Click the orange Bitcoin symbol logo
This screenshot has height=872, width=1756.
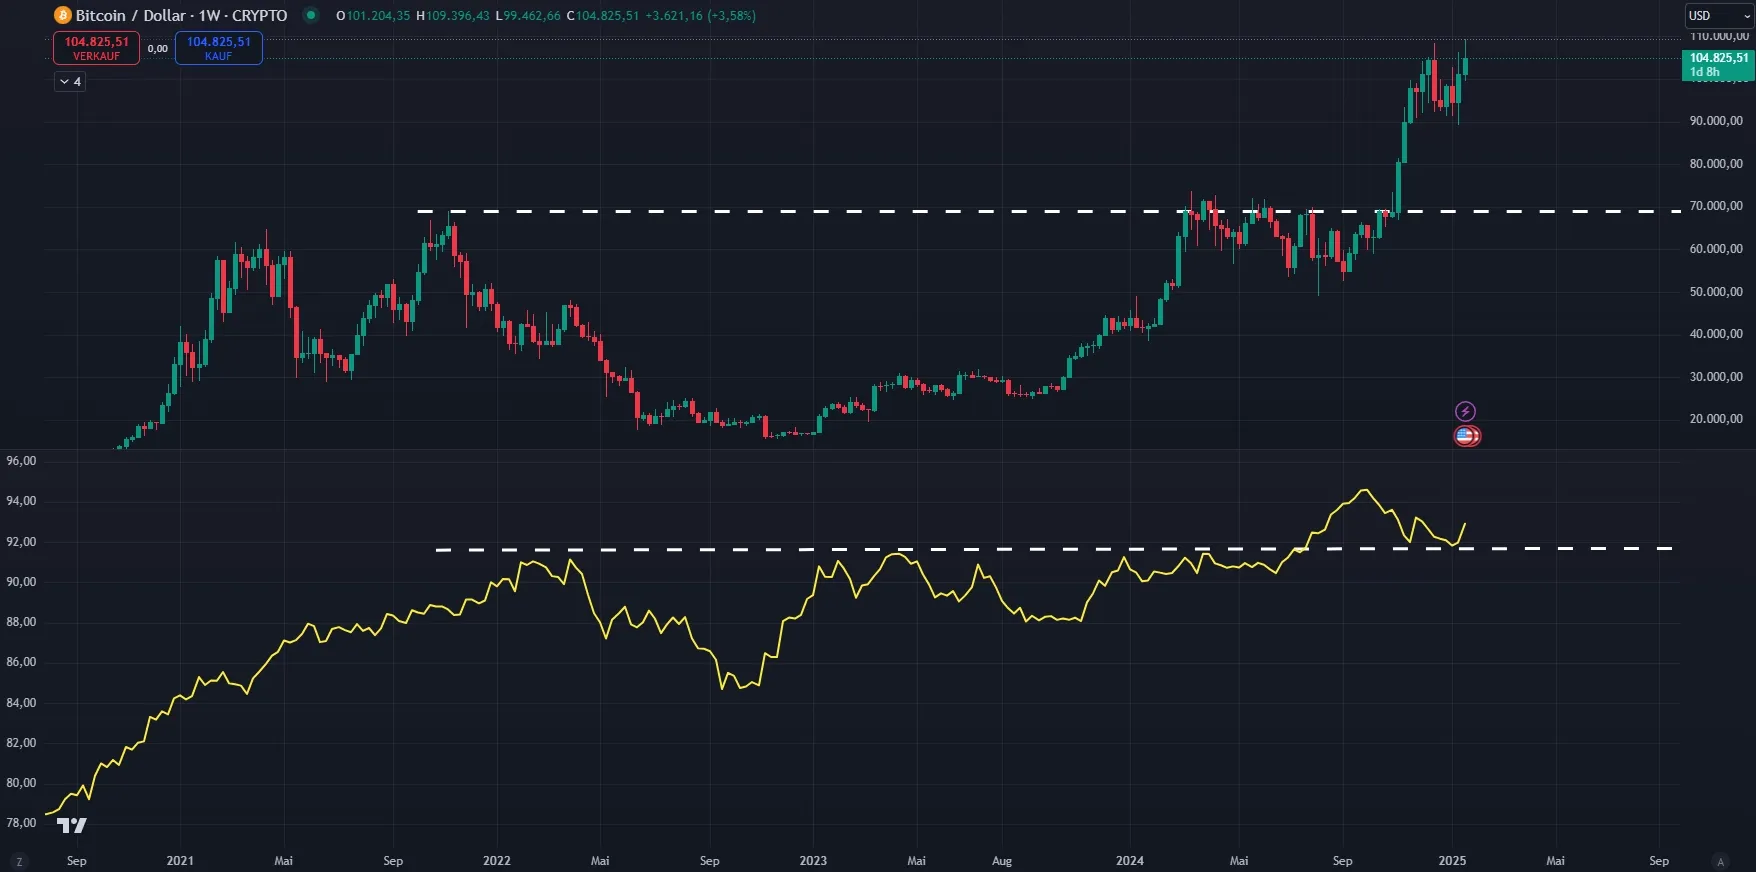pos(63,16)
